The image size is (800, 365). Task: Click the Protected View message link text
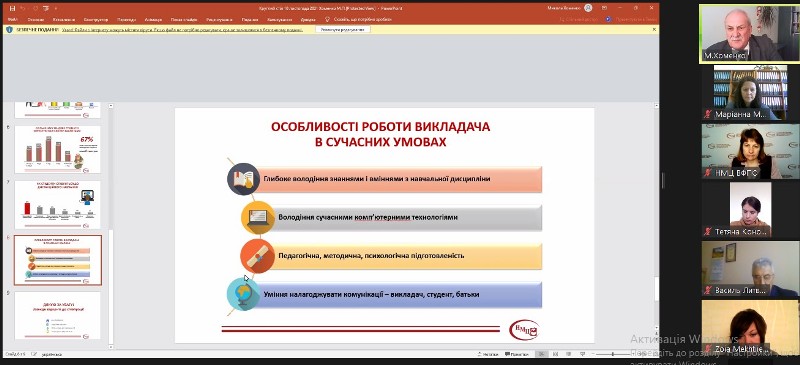(x=182, y=30)
